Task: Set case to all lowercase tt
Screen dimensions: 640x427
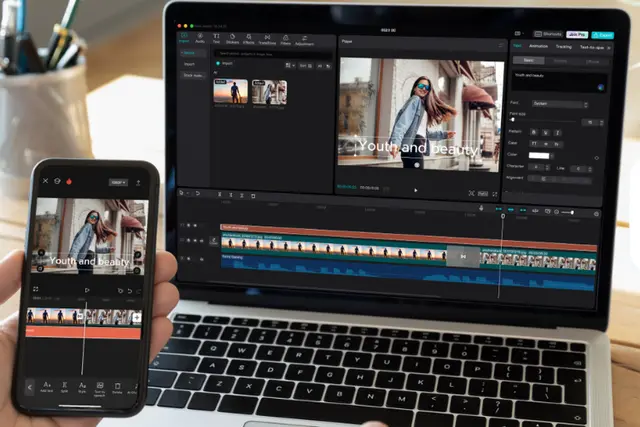Action: tap(546, 144)
